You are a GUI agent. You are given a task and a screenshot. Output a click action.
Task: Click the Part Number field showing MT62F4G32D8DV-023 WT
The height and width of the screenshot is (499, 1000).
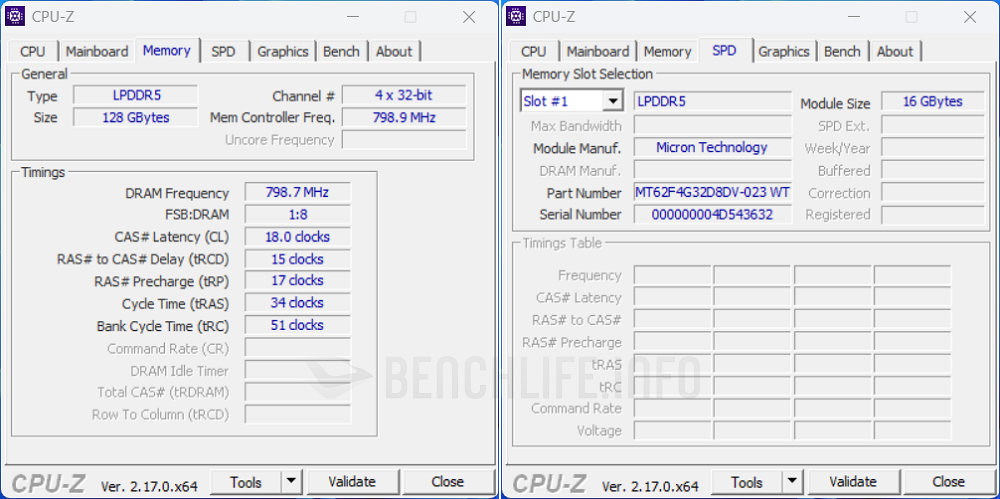(x=712, y=192)
